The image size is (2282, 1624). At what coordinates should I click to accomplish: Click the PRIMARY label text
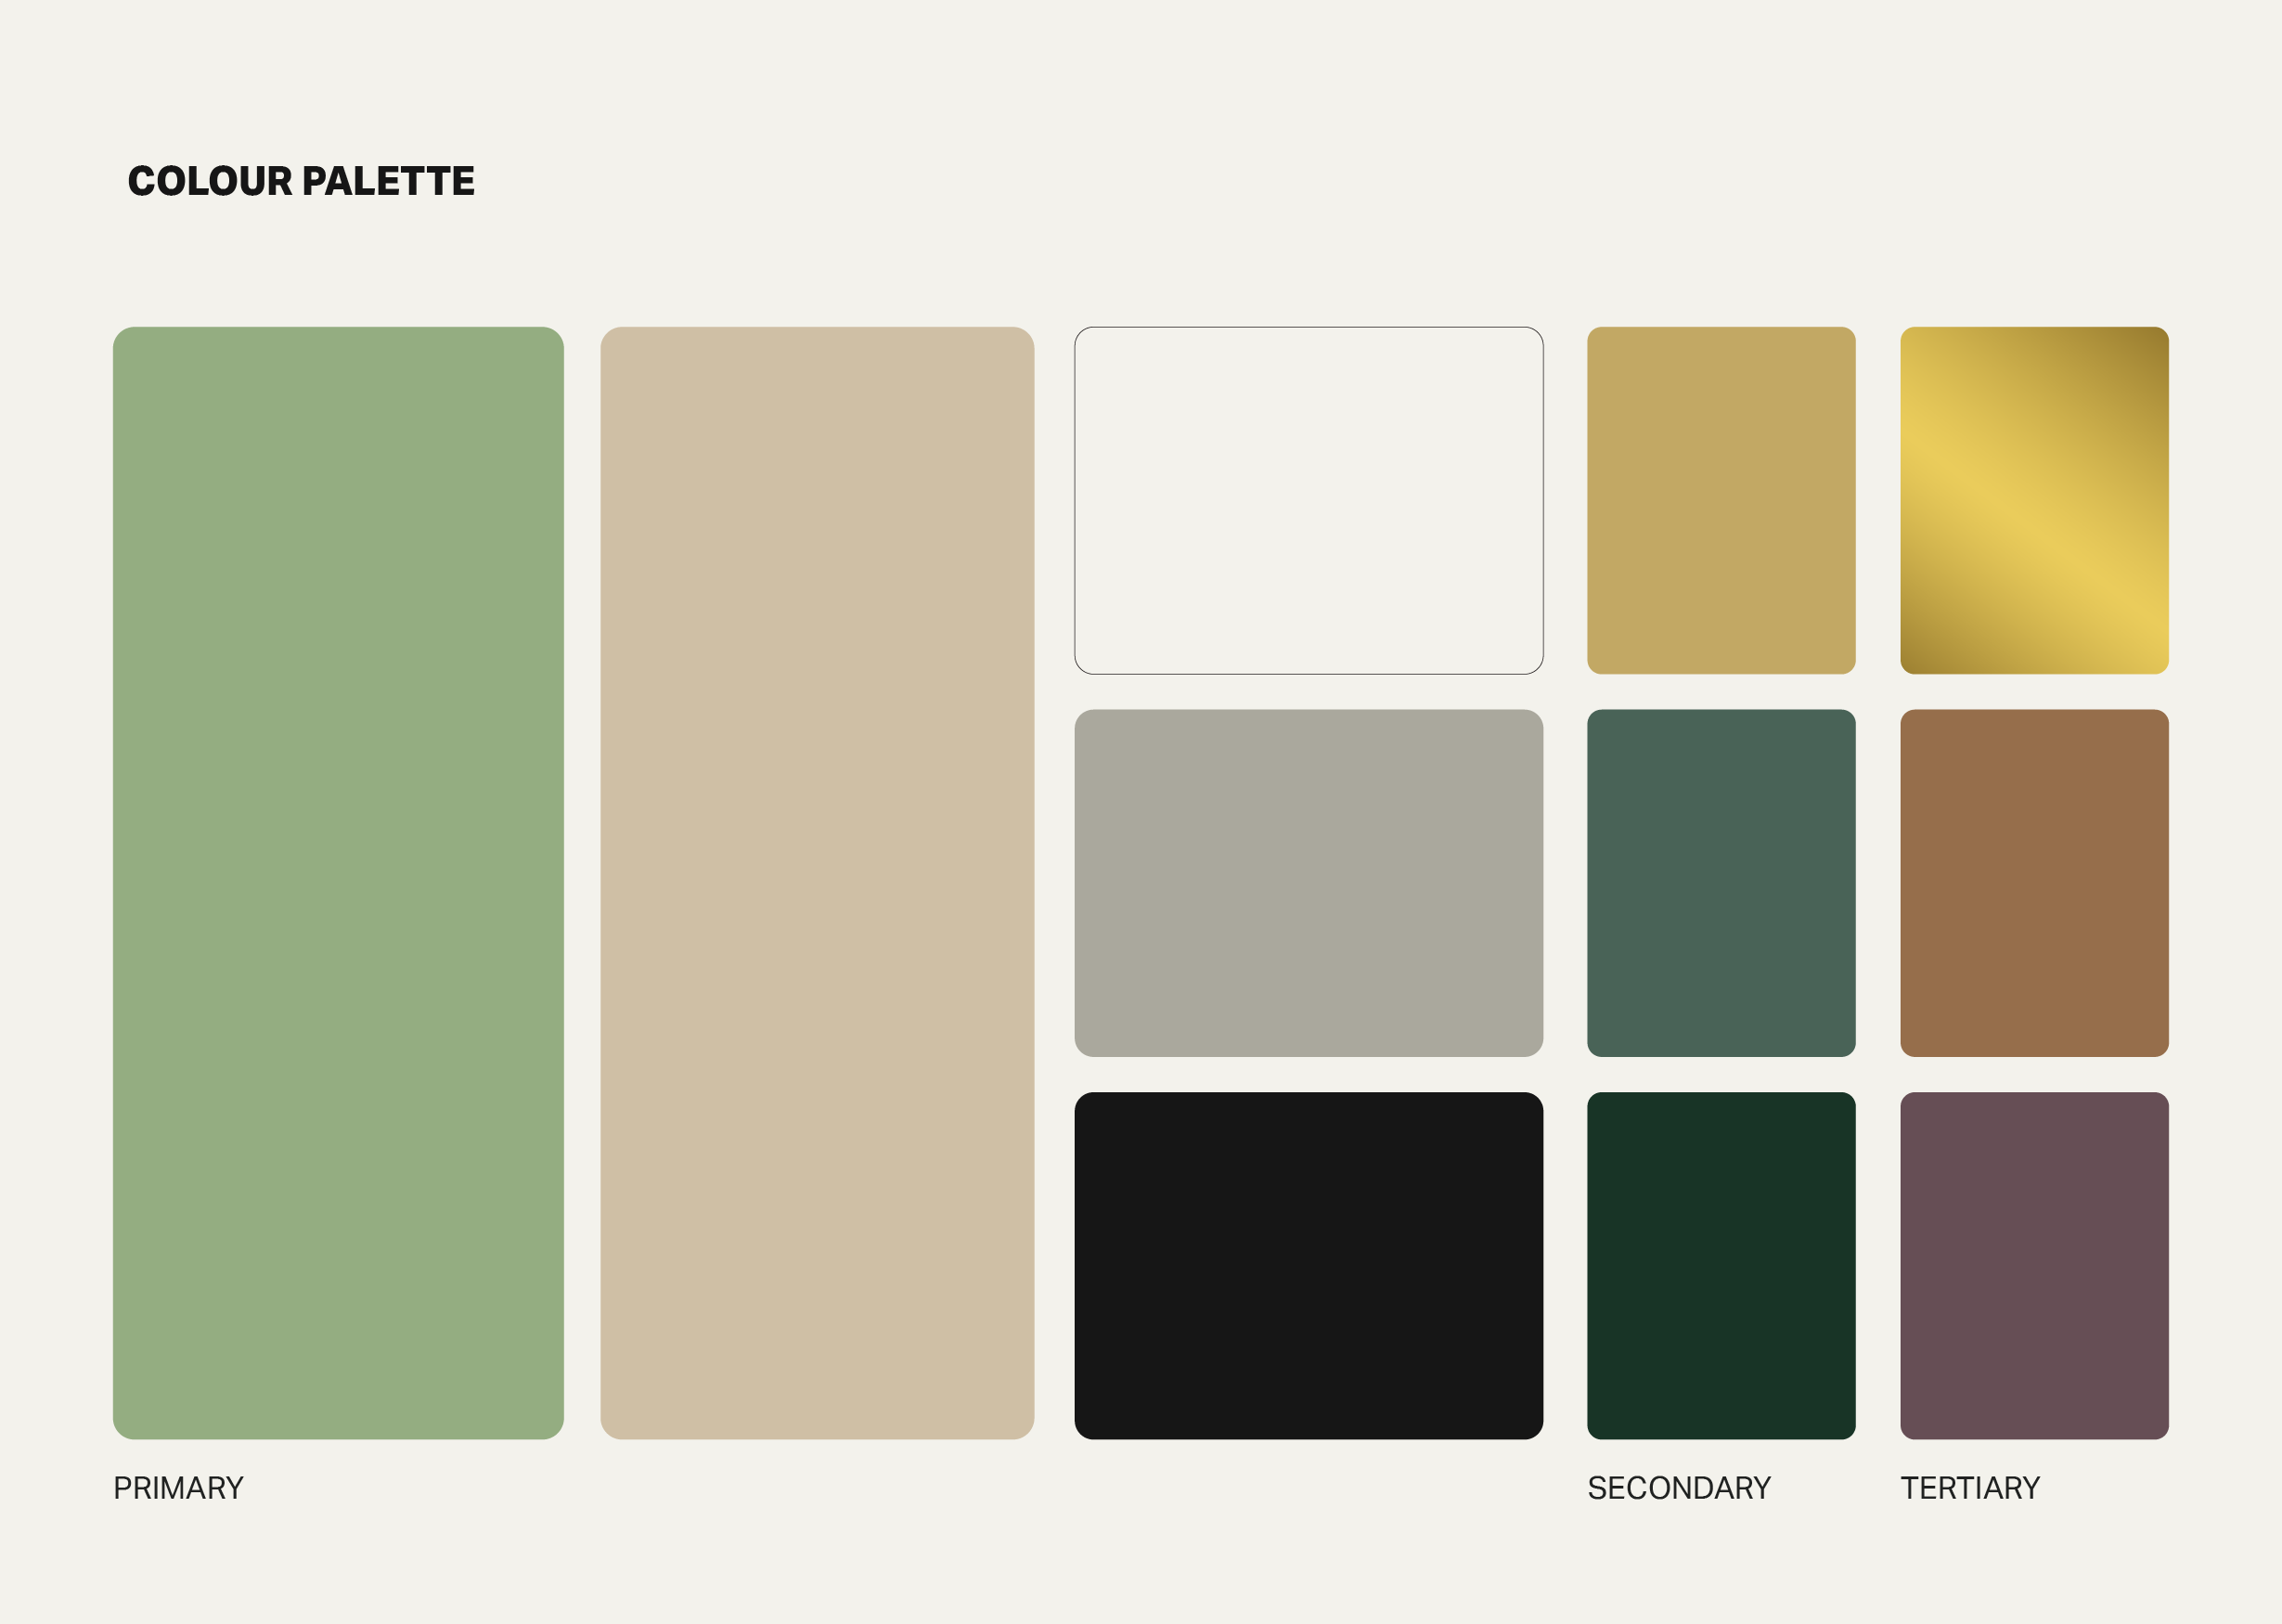coord(178,1488)
